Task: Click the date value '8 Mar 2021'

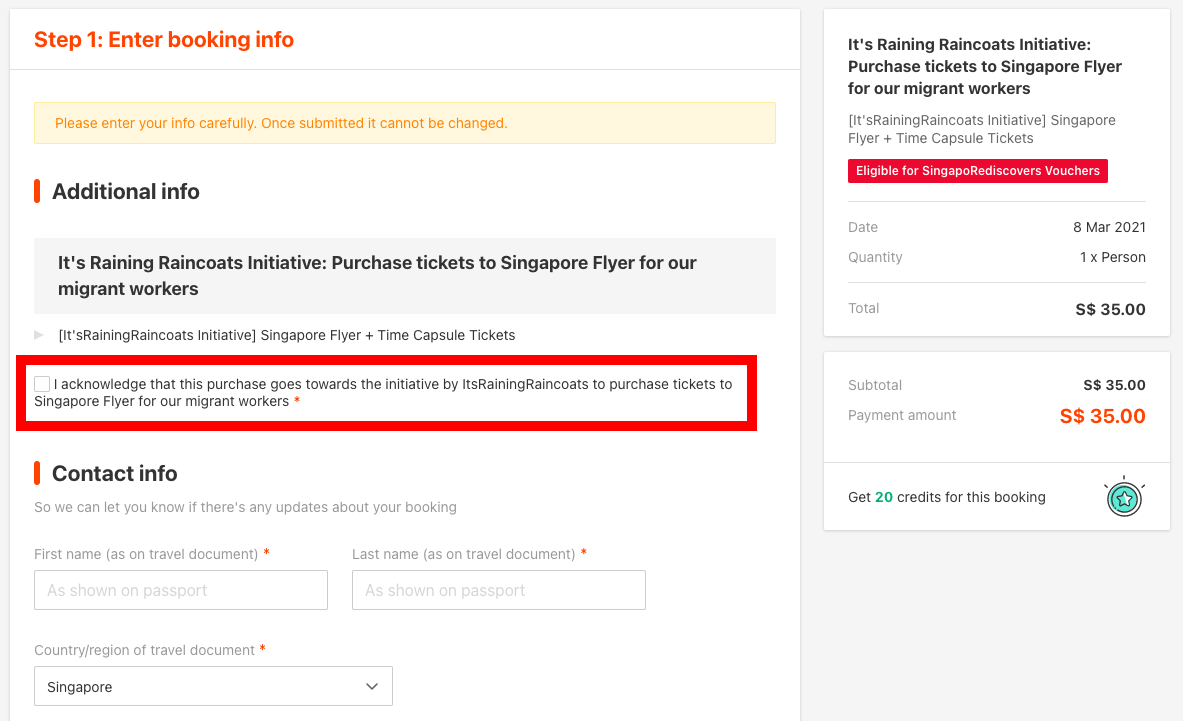Action: point(1109,227)
